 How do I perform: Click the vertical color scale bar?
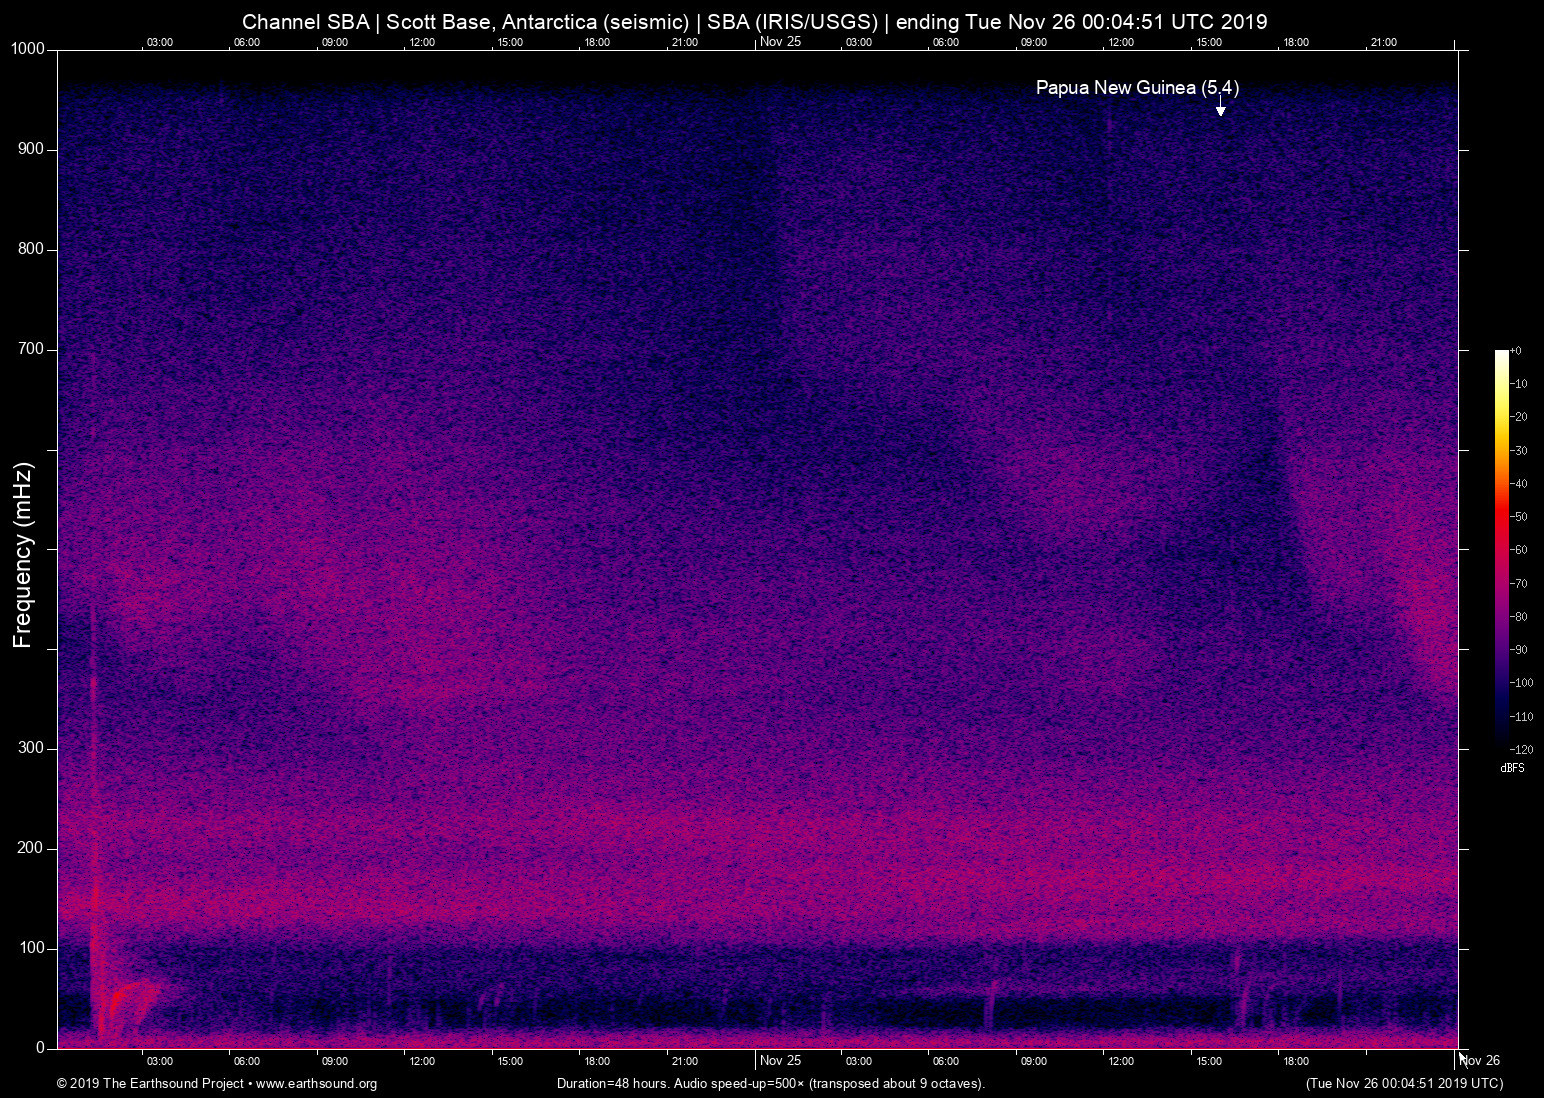[x=1501, y=548]
